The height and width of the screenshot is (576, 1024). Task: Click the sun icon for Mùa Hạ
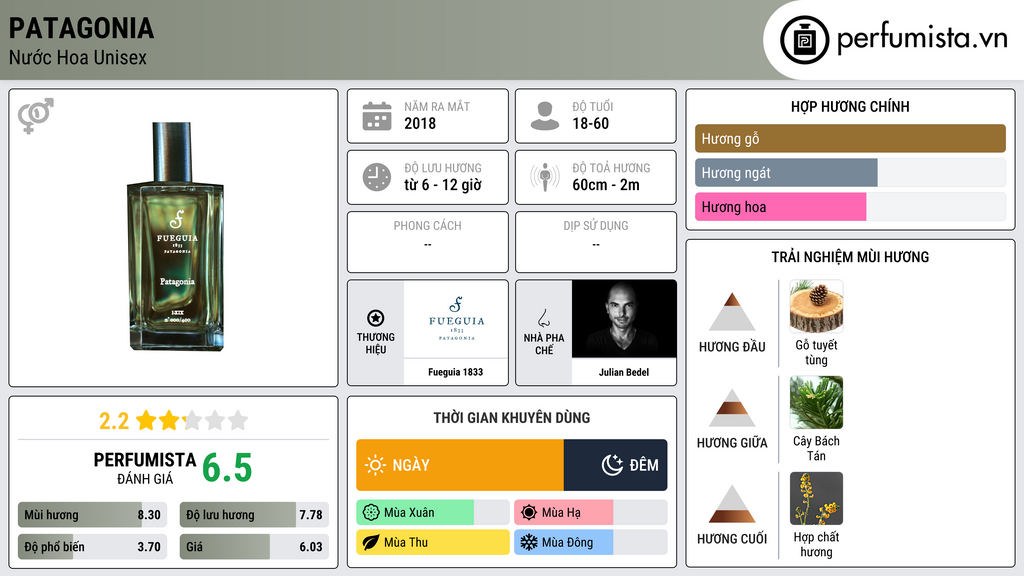click(x=529, y=513)
